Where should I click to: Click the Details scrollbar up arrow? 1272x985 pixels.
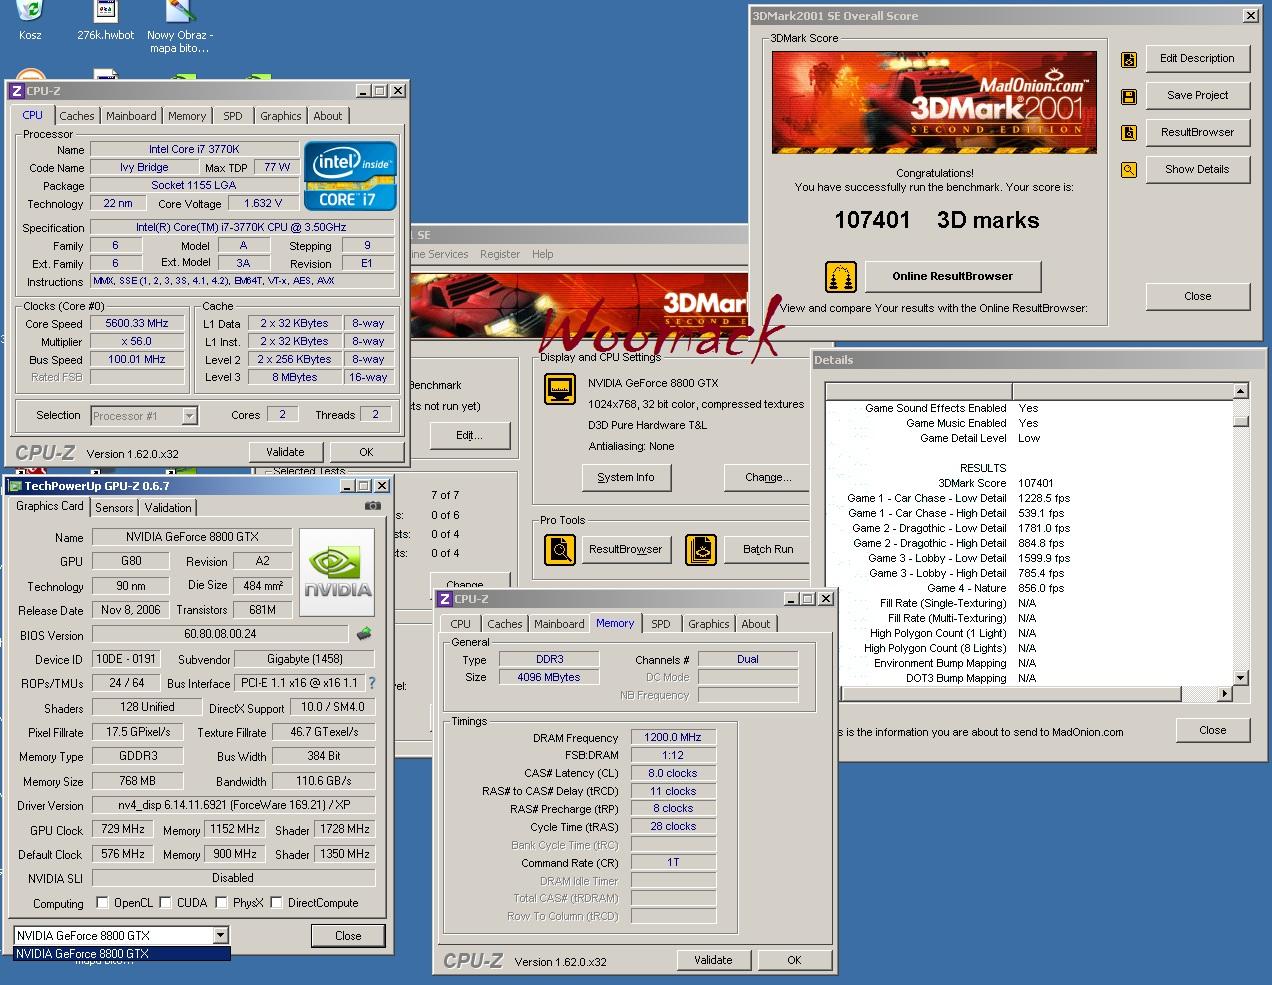[x=1241, y=392]
